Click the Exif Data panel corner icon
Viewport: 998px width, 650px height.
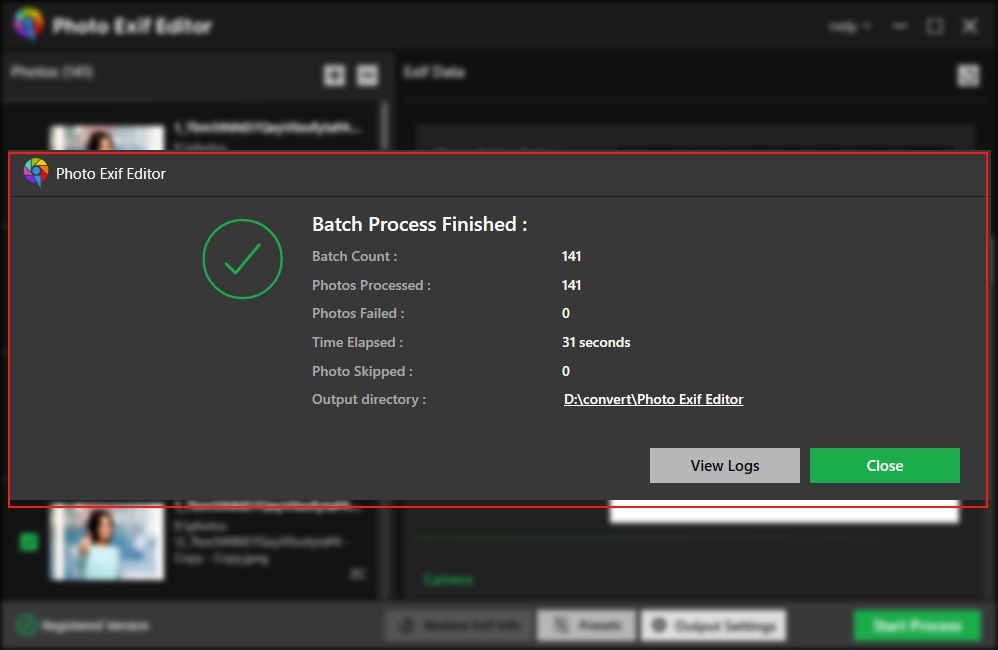tap(968, 75)
